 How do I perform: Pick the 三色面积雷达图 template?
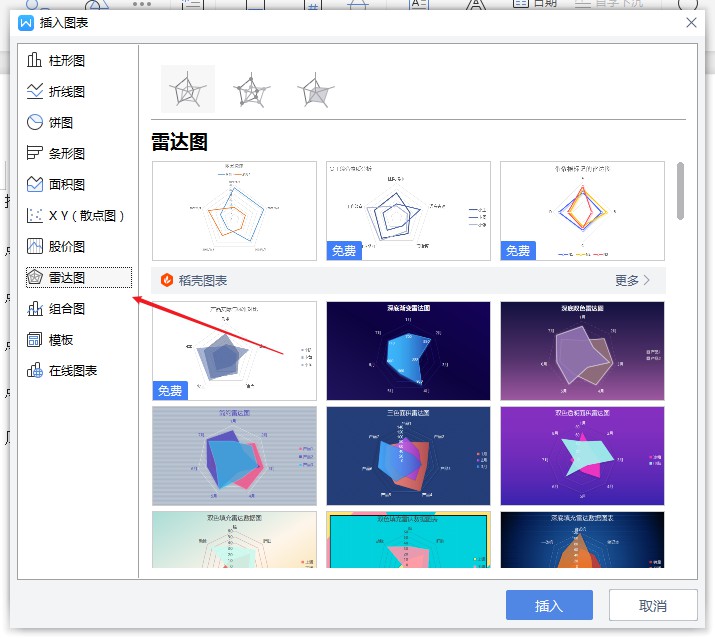point(409,456)
